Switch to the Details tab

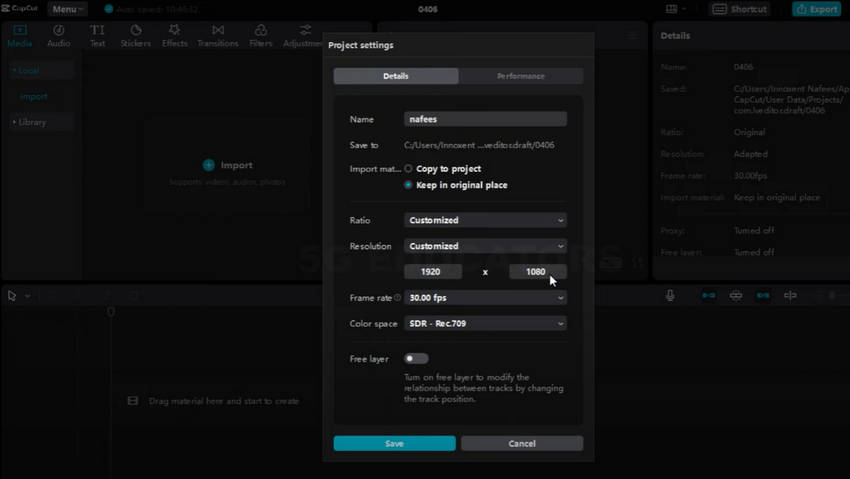396,76
